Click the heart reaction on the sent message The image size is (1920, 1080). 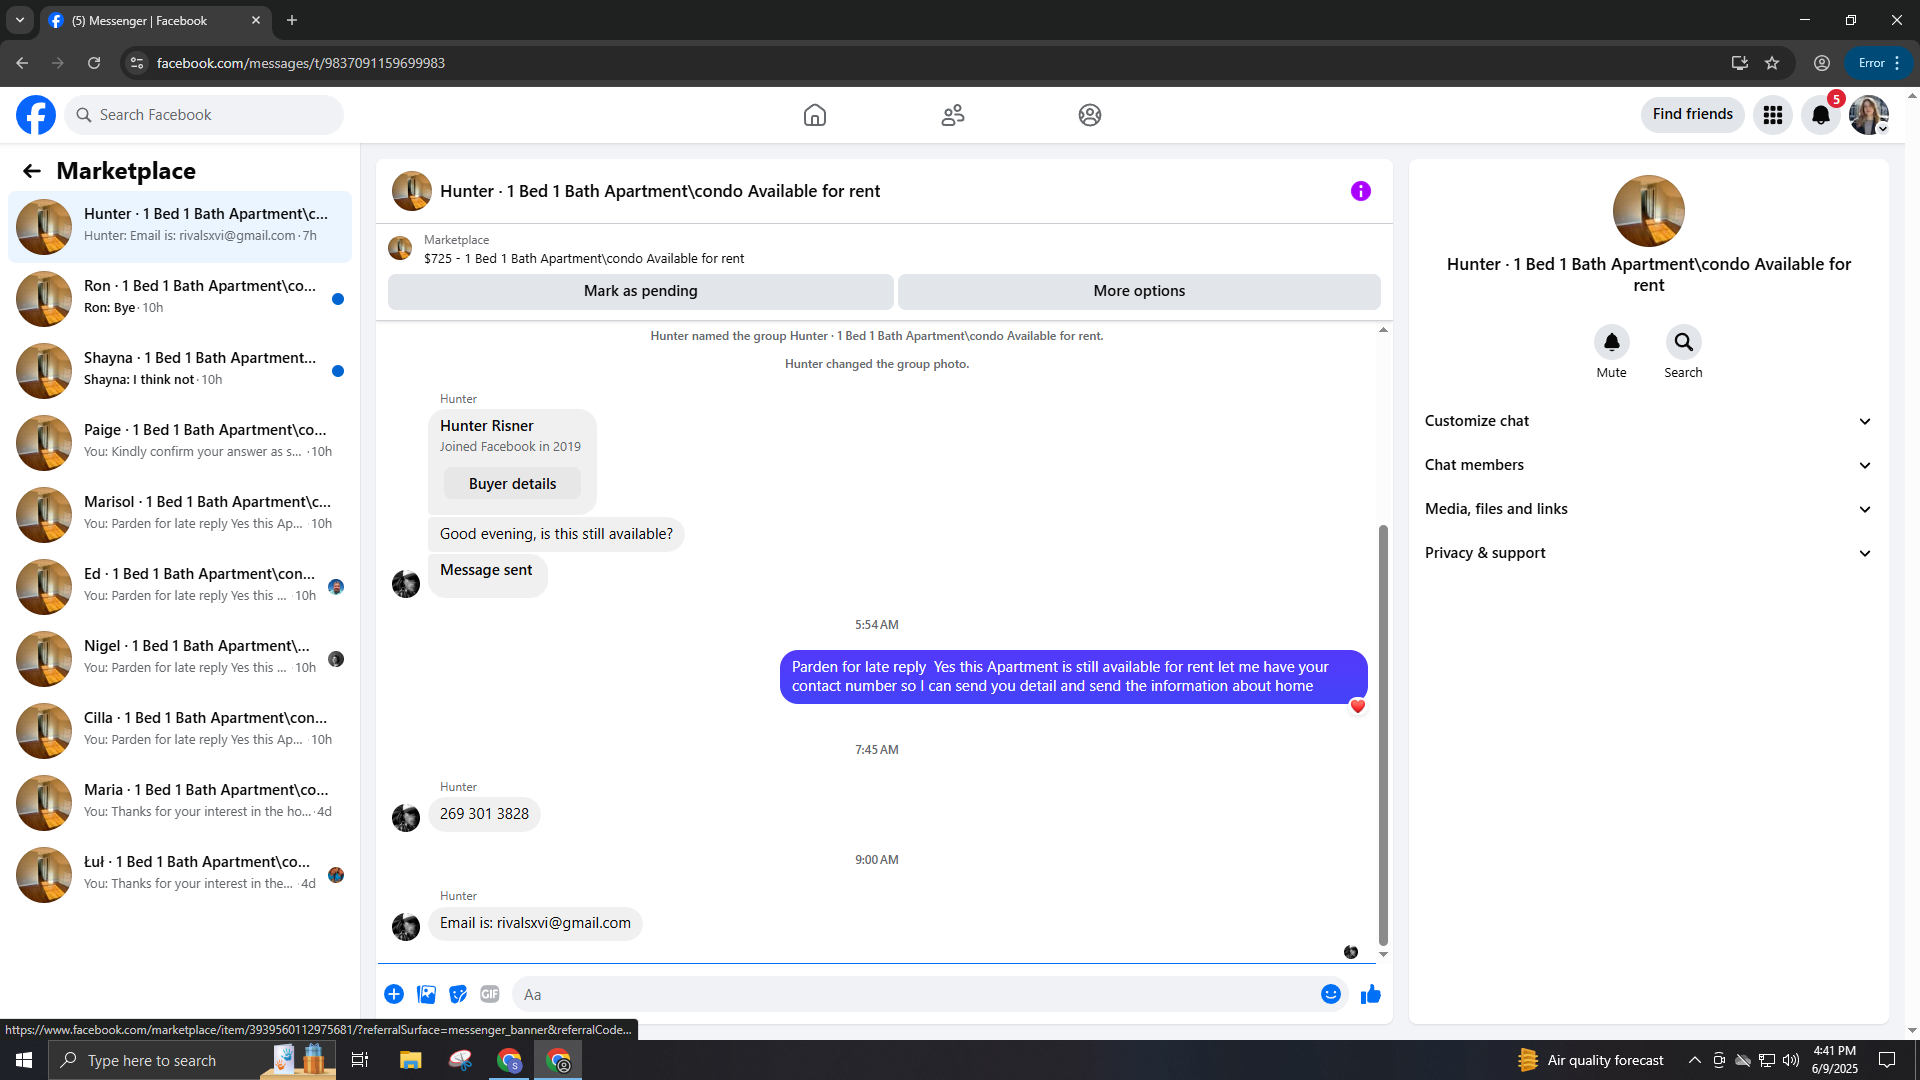tap(1358, 706)
